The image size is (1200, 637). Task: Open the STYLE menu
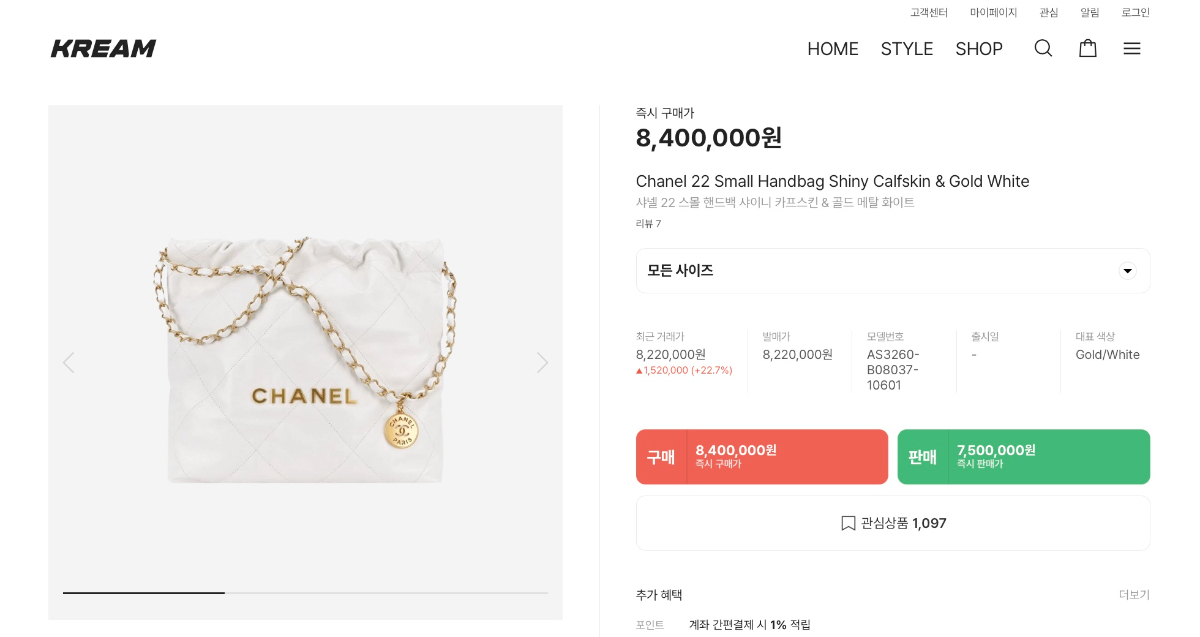tap(906, 49)
